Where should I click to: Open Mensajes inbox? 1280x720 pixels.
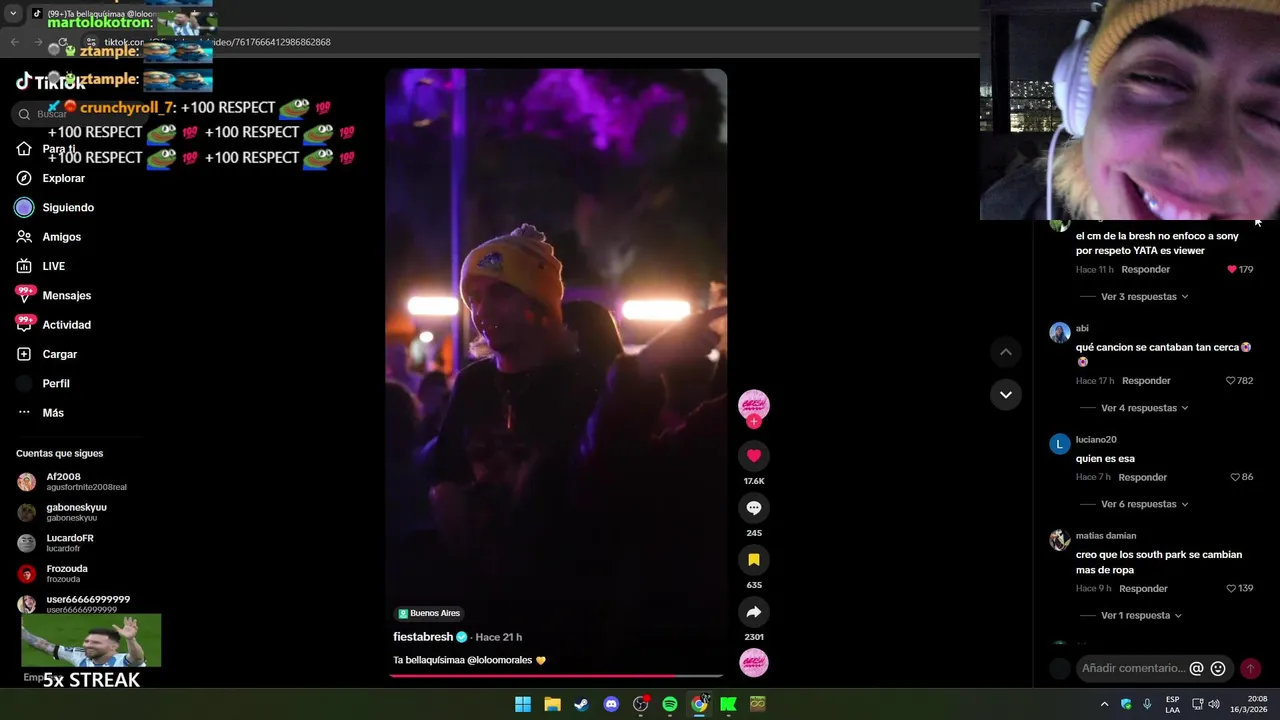click(53, 295)
